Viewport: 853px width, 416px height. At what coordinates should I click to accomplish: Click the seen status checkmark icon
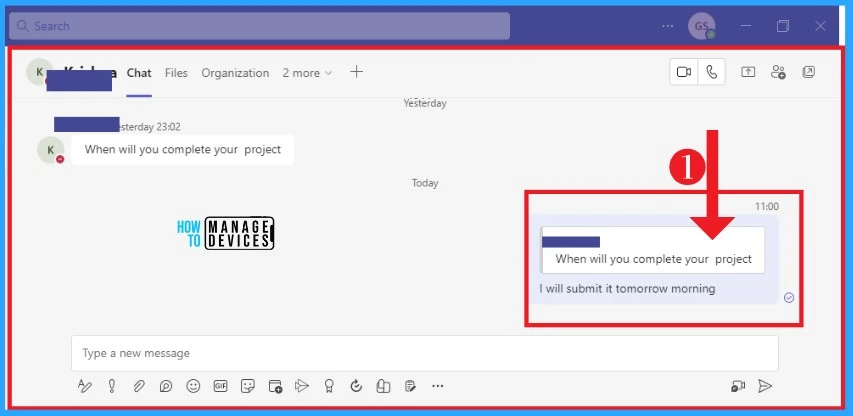(x=789, y=297)
